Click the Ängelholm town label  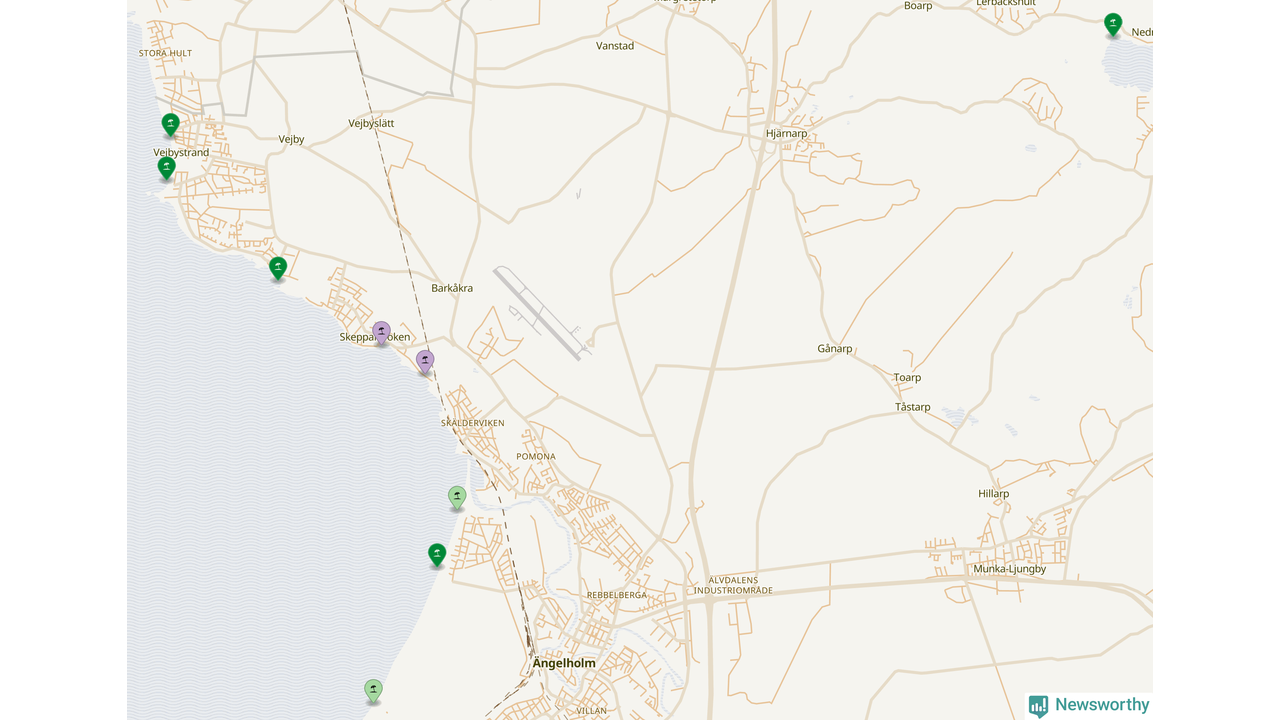(564, 663)
